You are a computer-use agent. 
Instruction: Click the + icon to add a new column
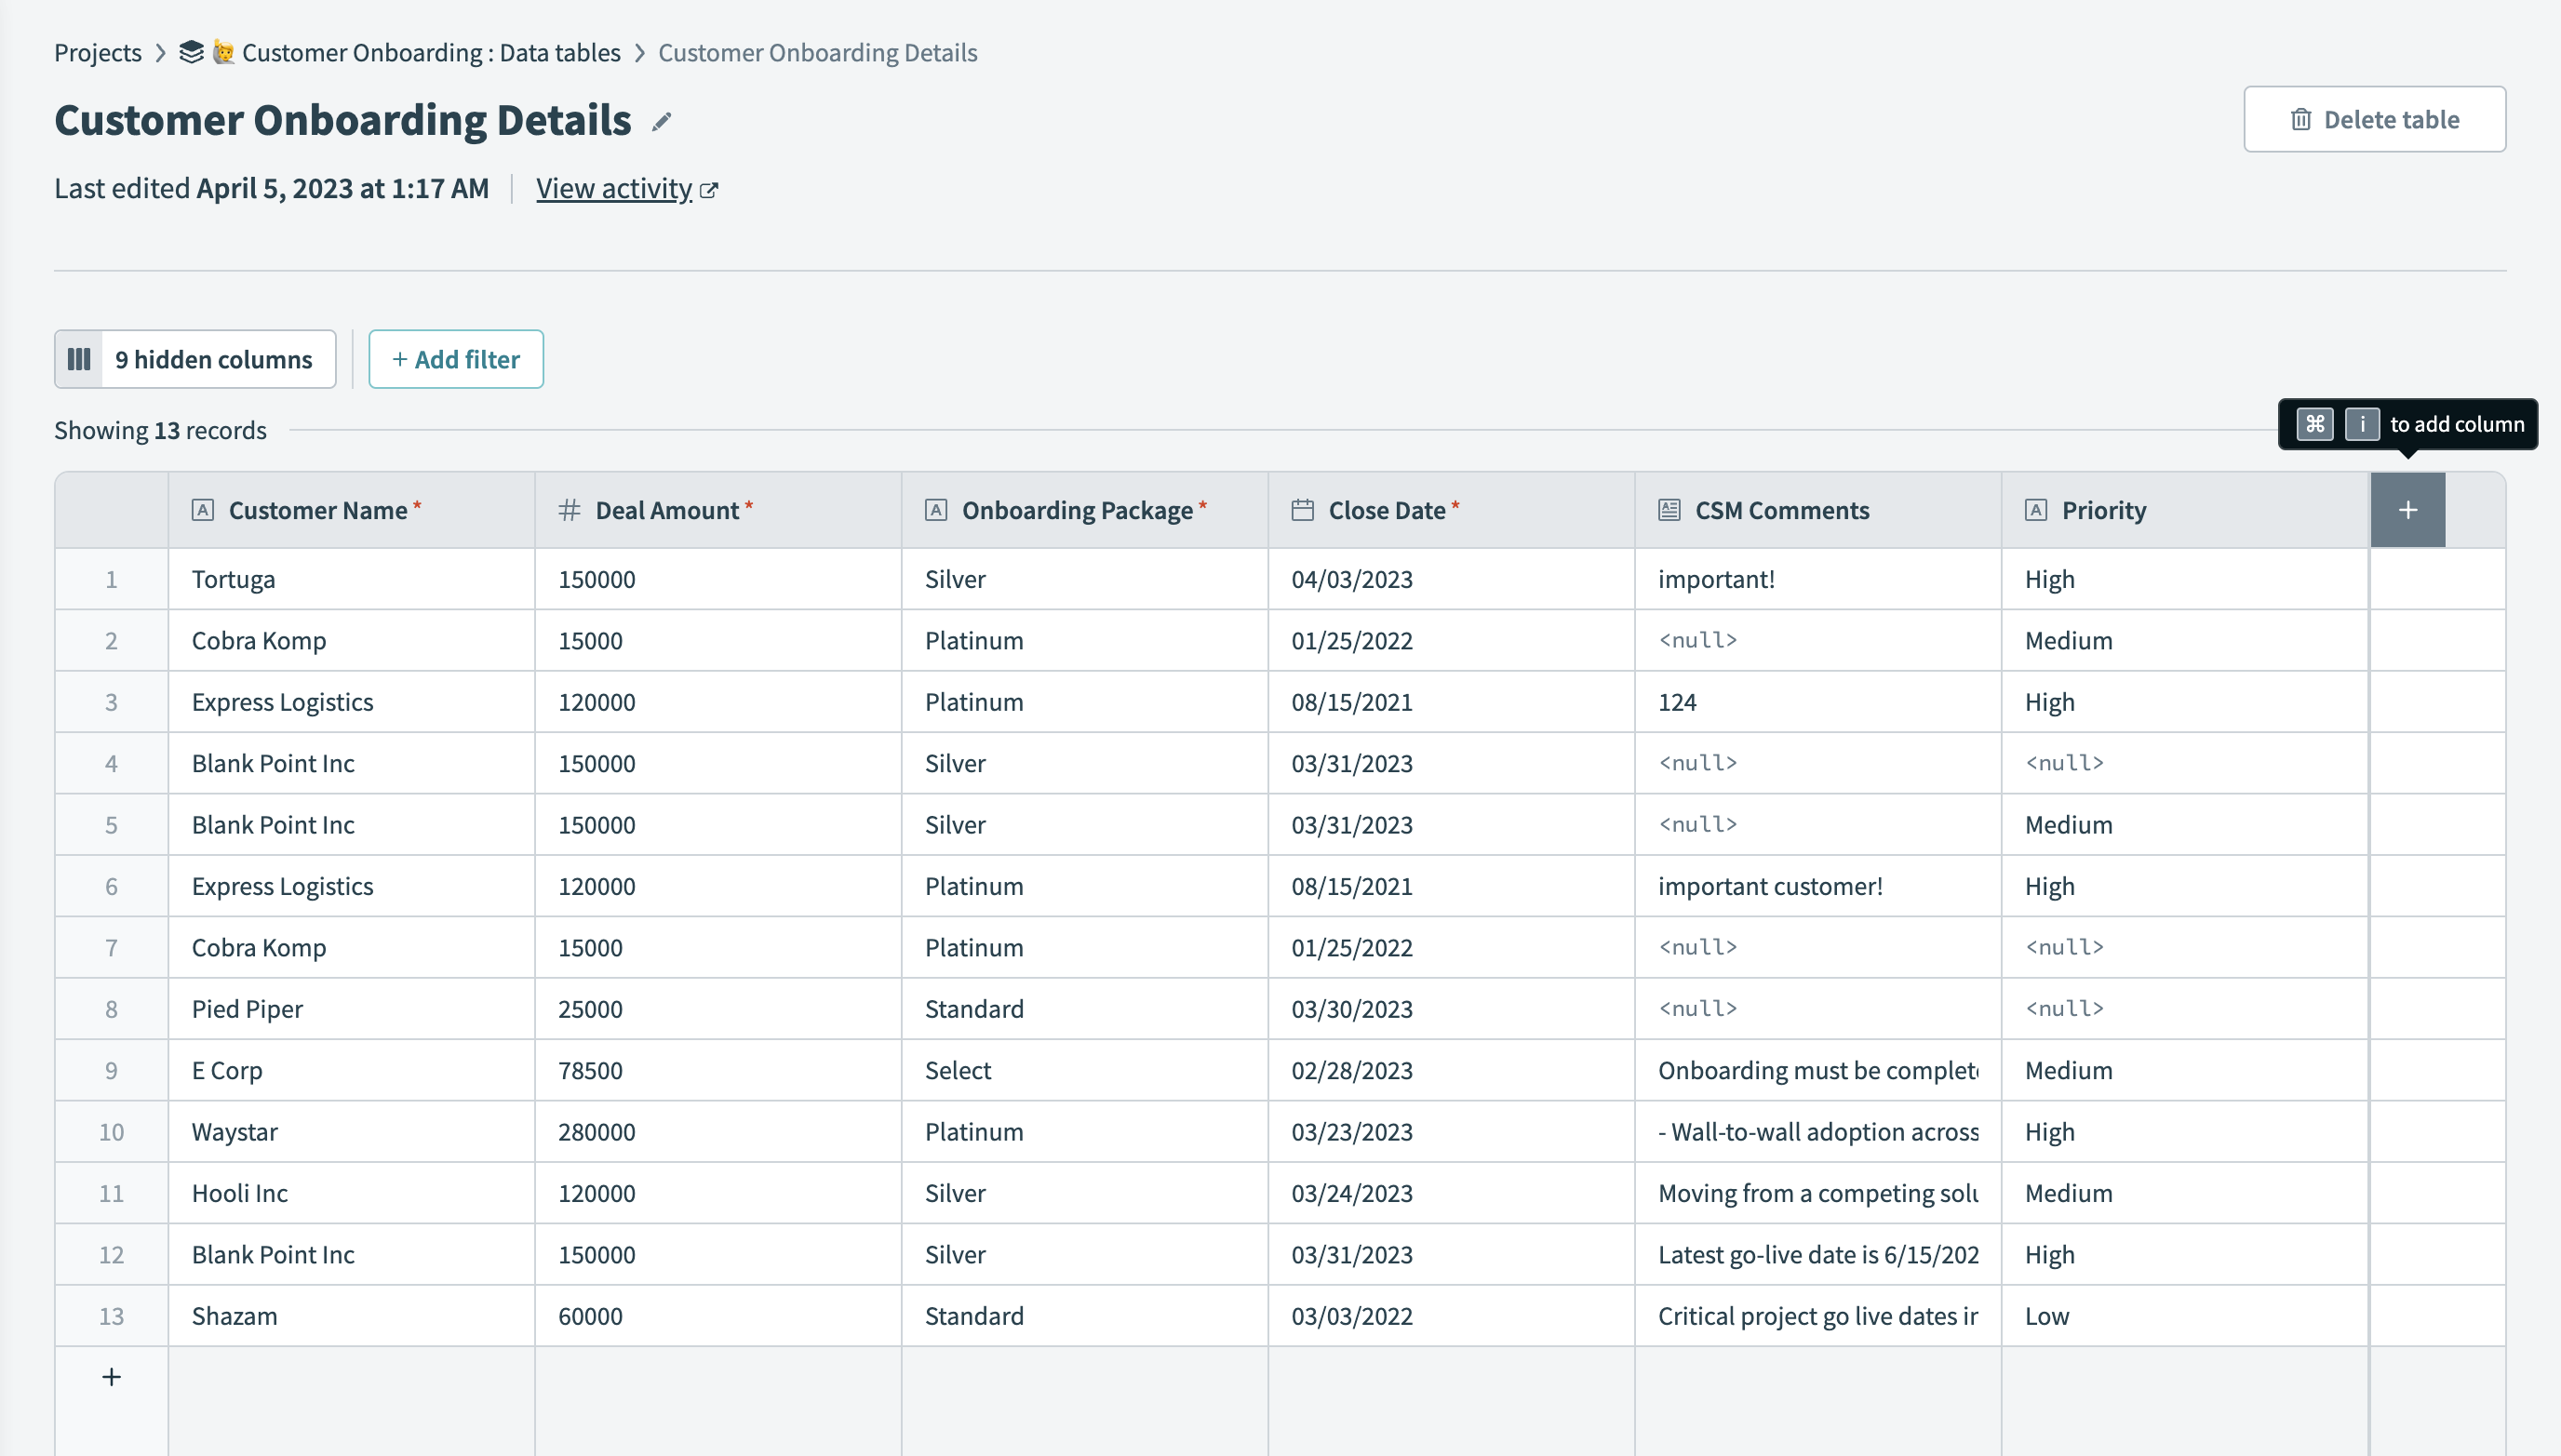coord(2408,509)
